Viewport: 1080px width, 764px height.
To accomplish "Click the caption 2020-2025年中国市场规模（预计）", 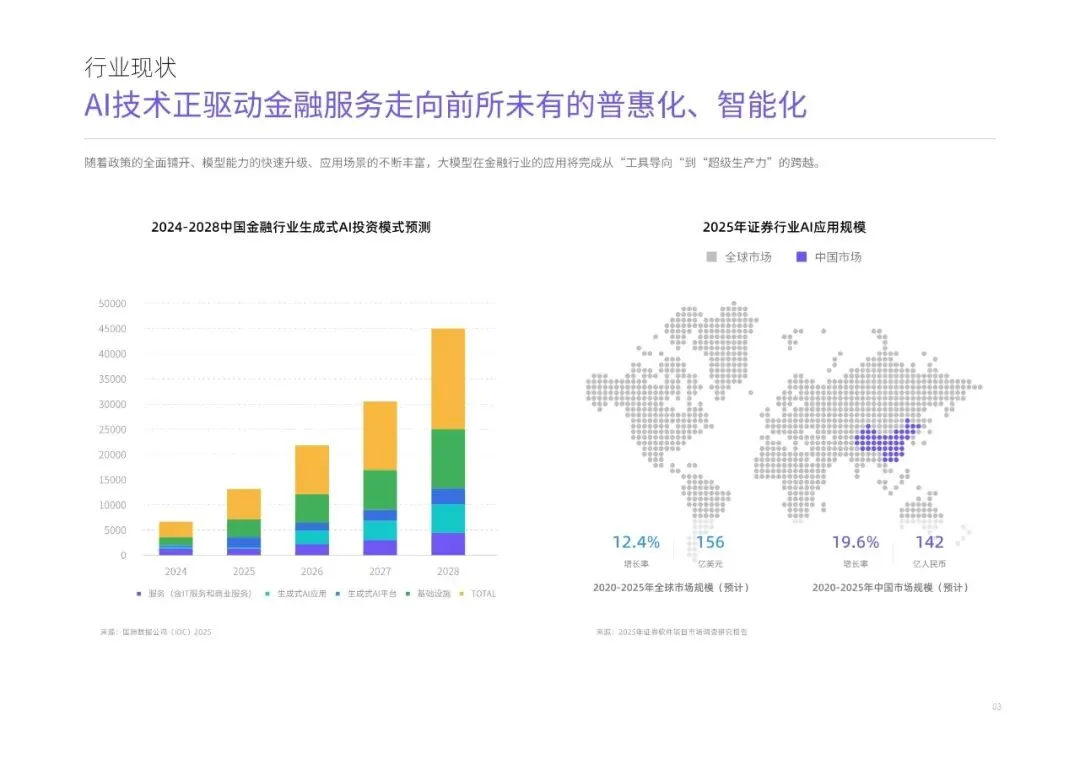I will (891, 588).
